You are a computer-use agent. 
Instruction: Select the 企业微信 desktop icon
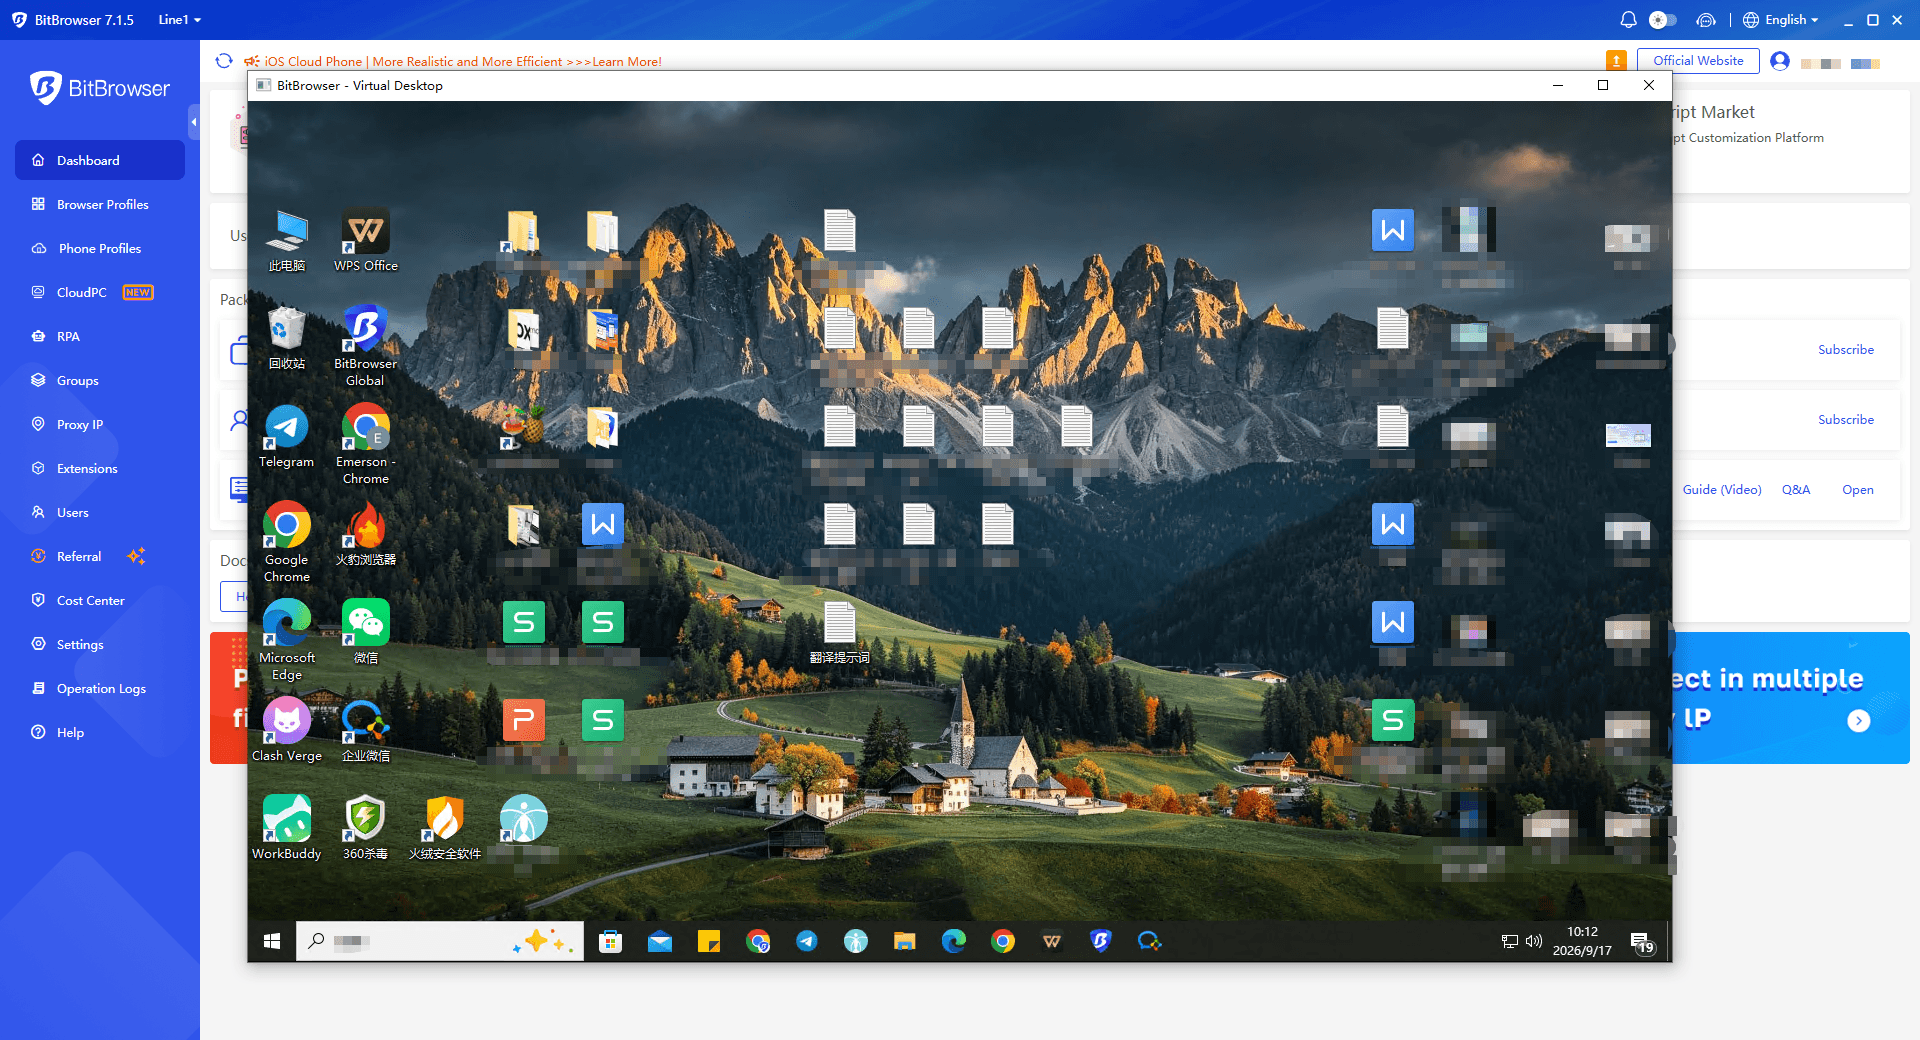click(366, 730)
